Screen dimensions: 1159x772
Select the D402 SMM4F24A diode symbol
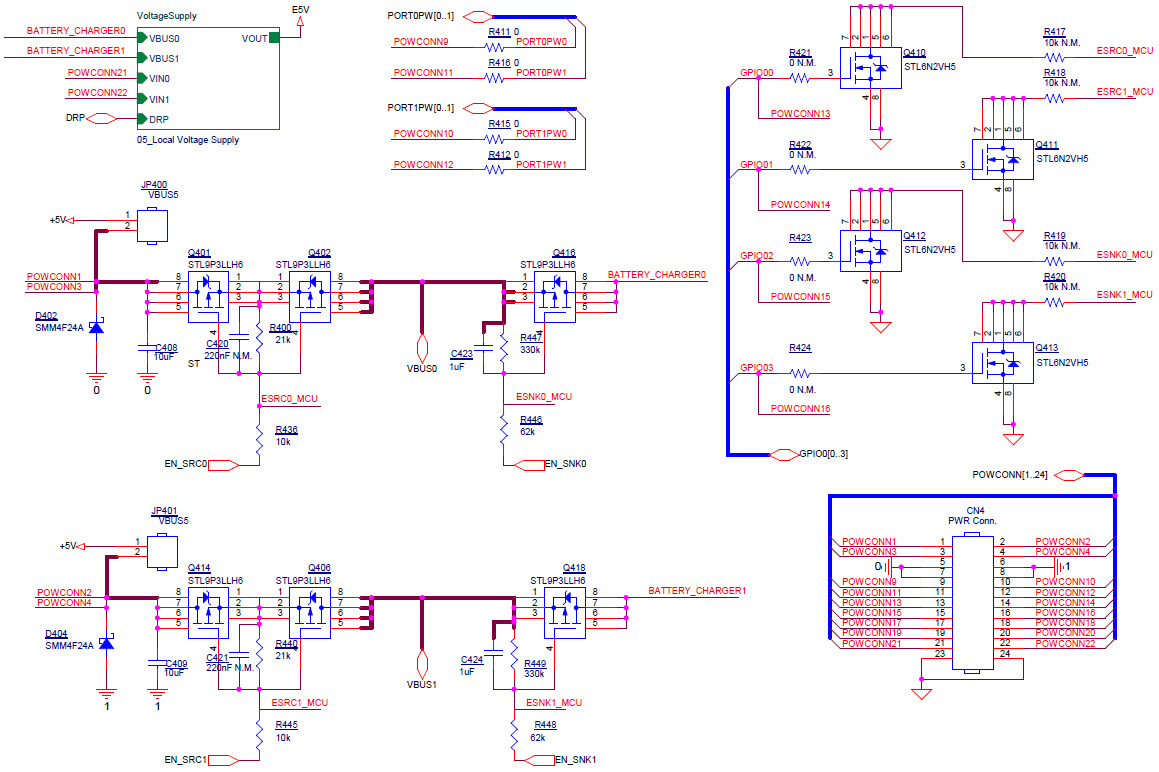tap(97, 328)
